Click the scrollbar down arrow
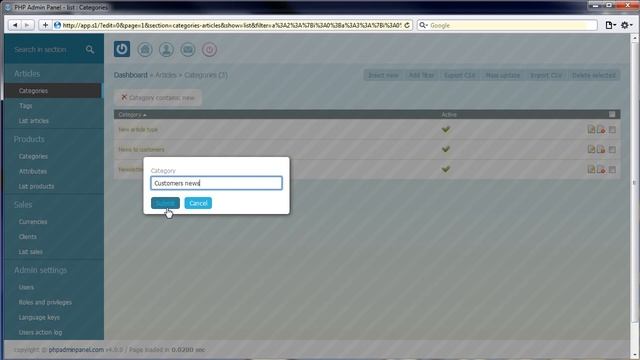640x360 pixels. [x=634, y=356]
